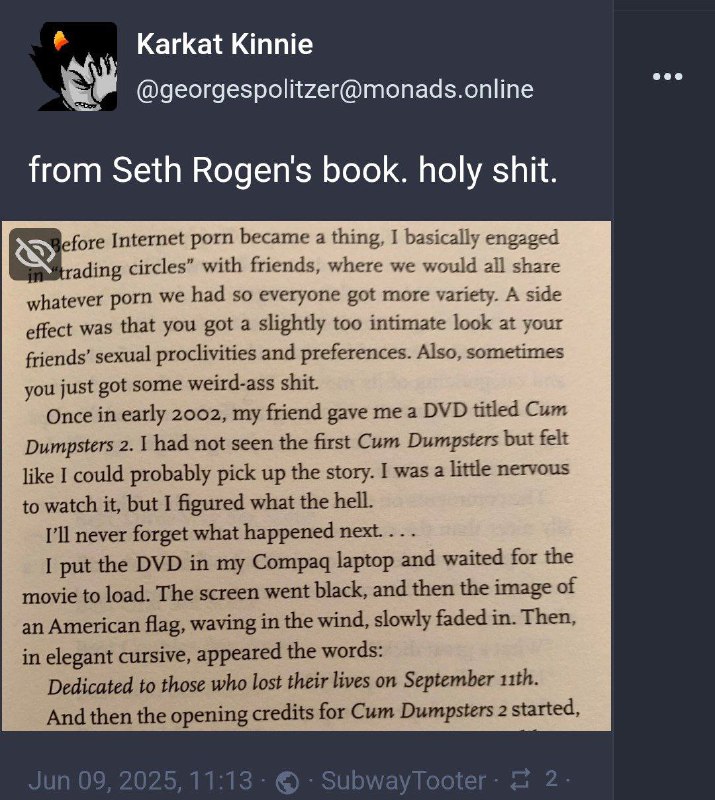Open the Karkat Kinnie display name profile
Screen dimensions: 715x800
(225, 44)
